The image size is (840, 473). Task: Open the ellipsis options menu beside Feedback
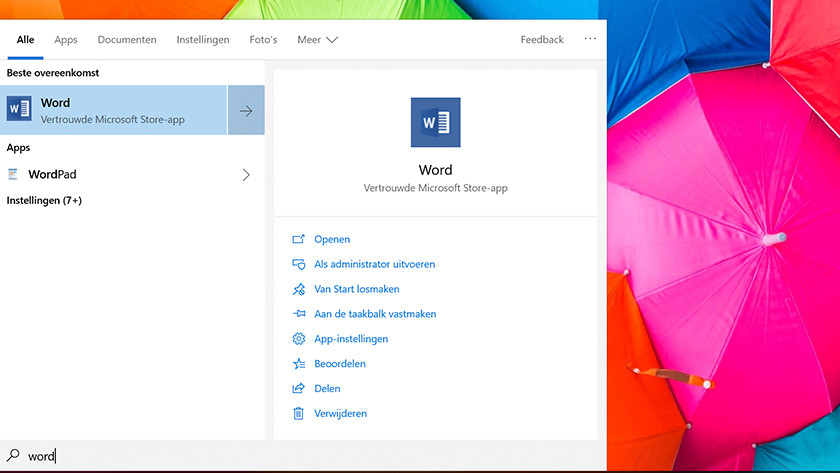point(590,39)
